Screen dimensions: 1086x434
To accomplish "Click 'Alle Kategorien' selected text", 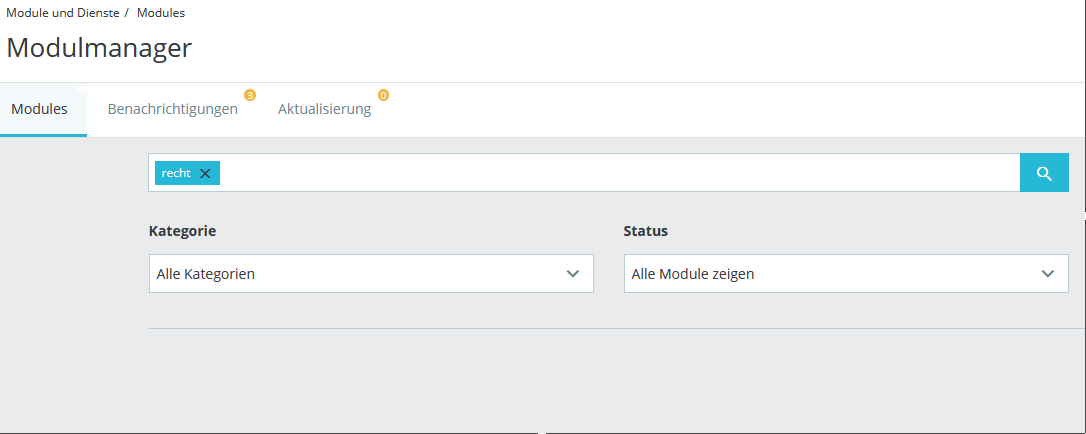I will coord(205,273).
